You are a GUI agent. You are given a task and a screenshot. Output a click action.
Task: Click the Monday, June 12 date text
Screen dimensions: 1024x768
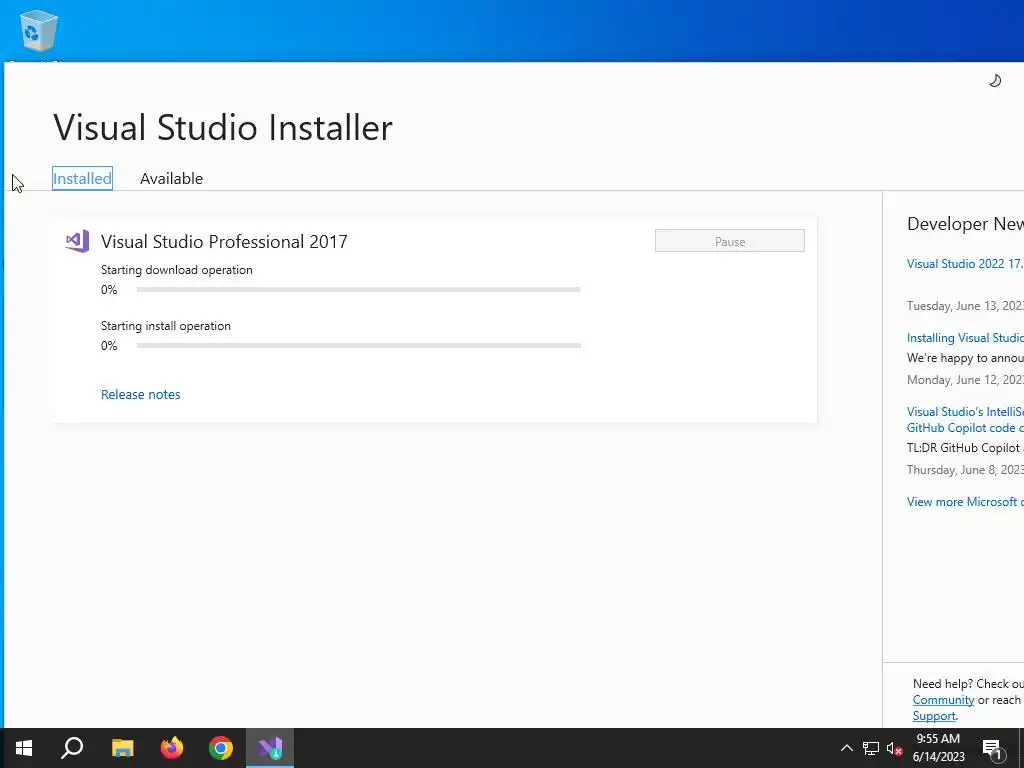[965, 379]
